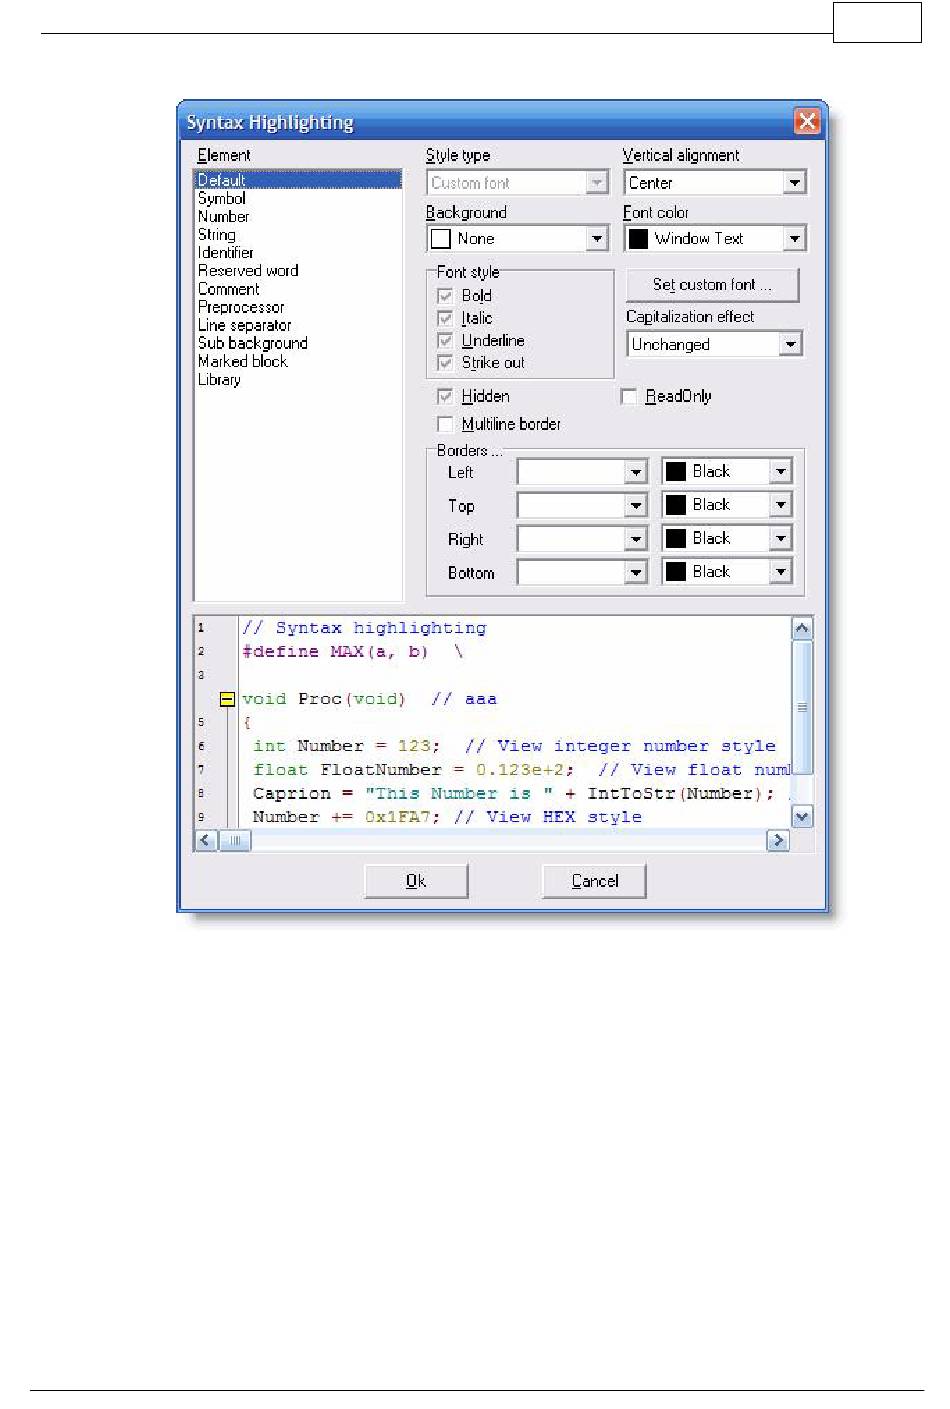Select Number in the Element list
This screenshot has width=950, height=1409.
[x=224, y=216]
